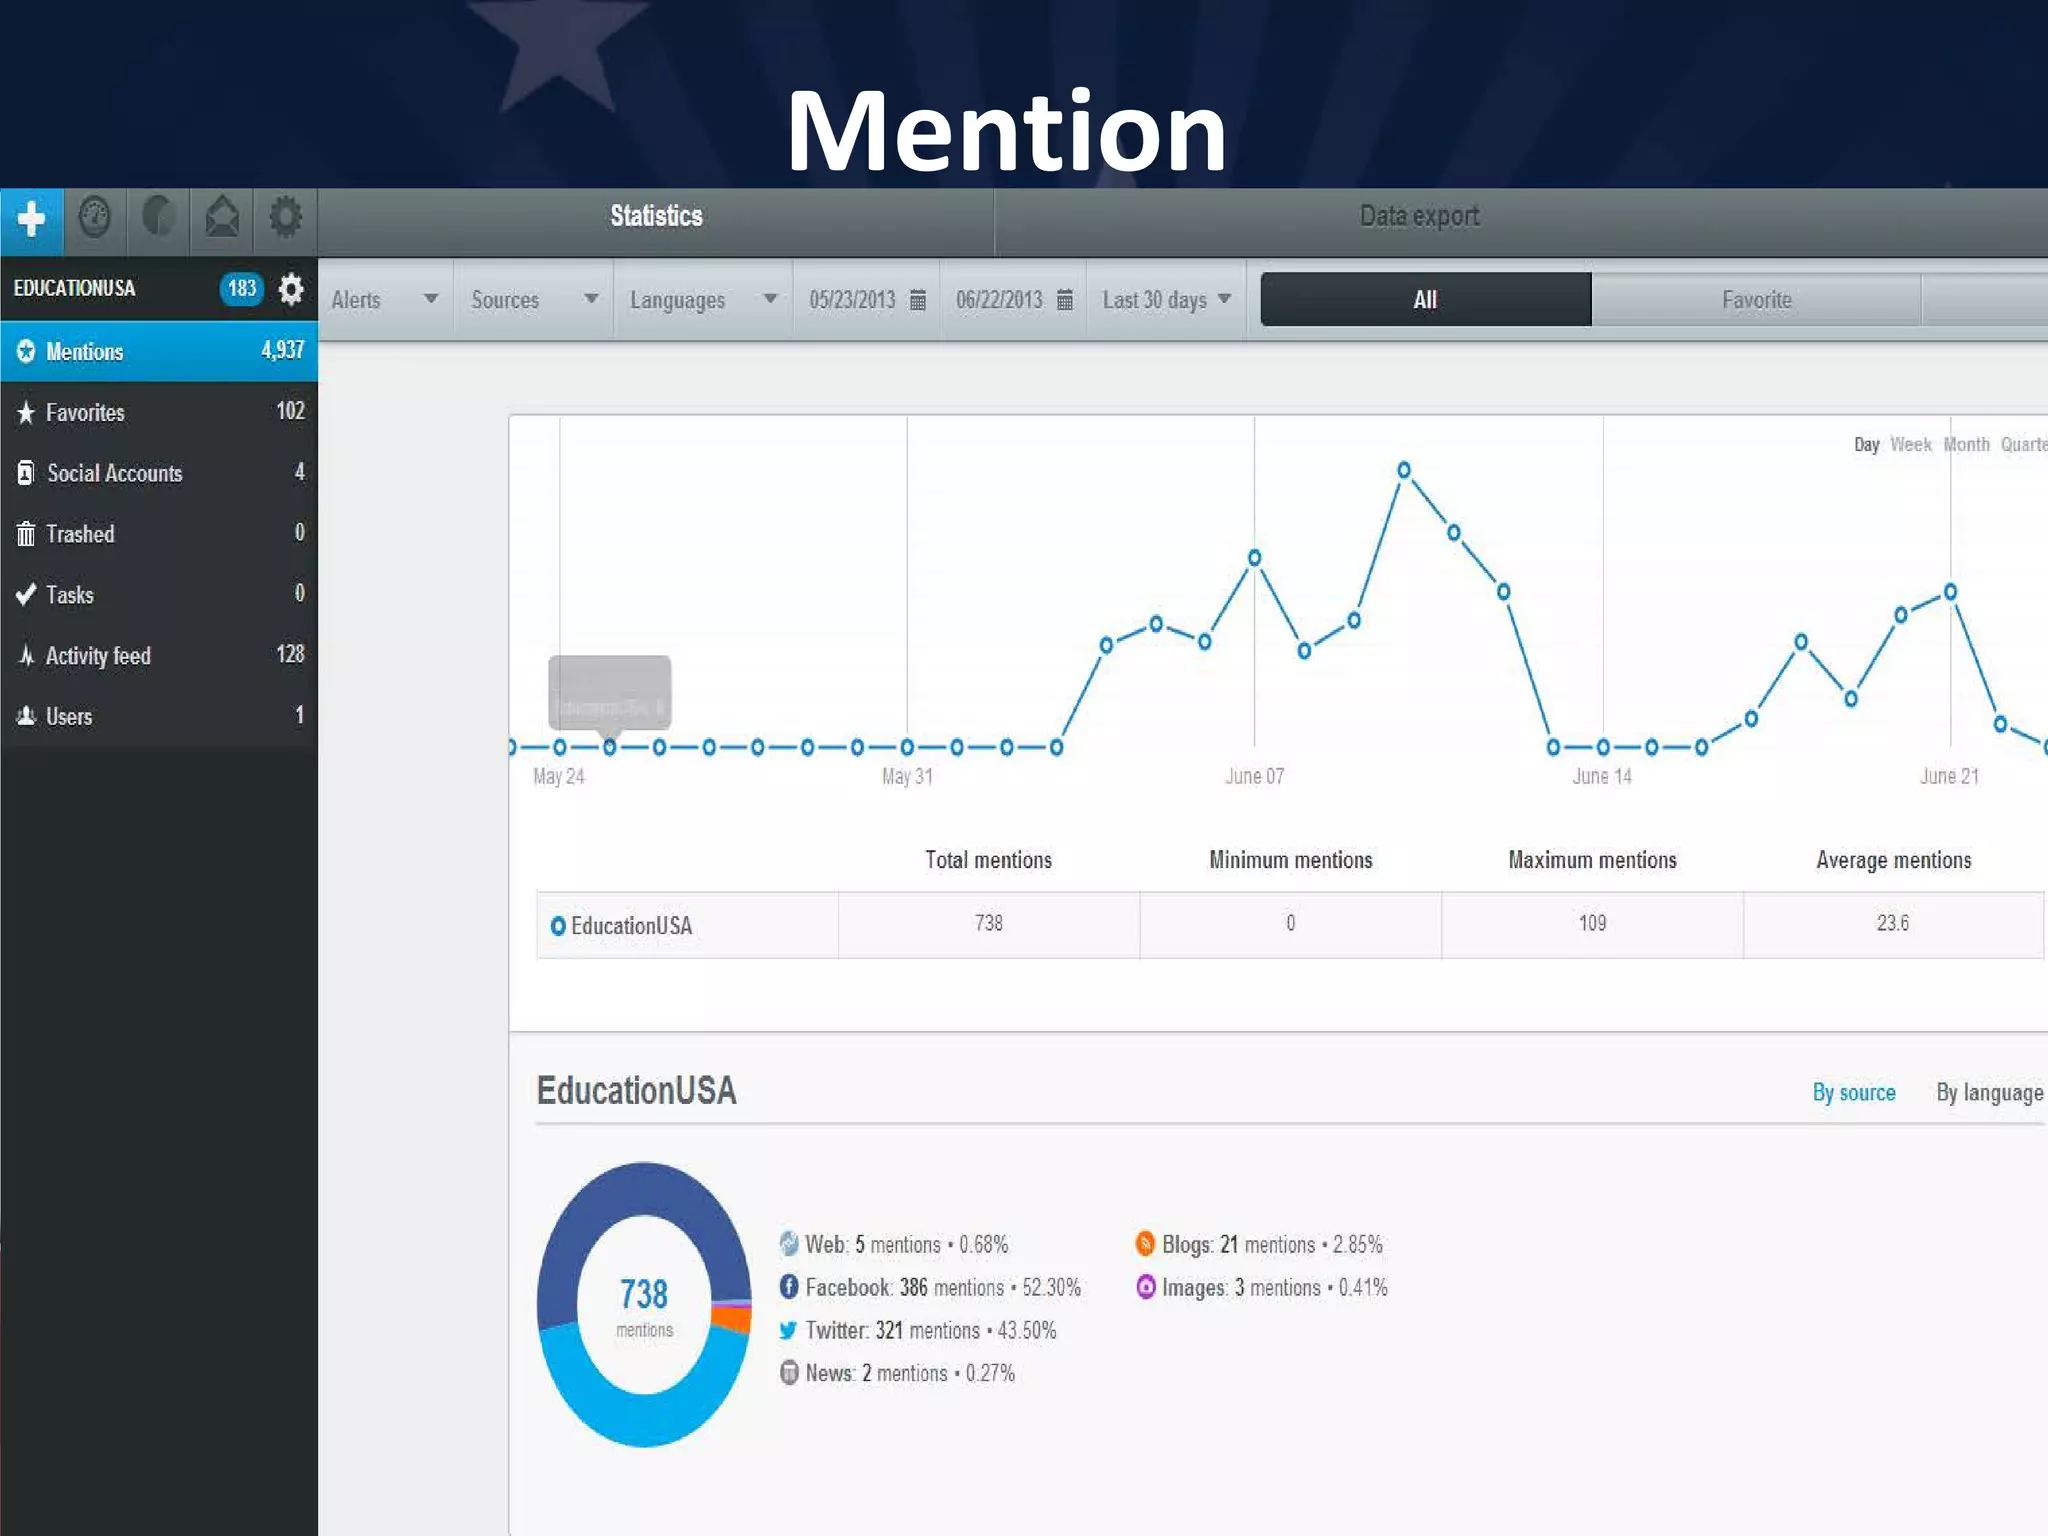Expand the Alerts dropdown
The height and width of the screenshot is (1536, 2048).
385,300
